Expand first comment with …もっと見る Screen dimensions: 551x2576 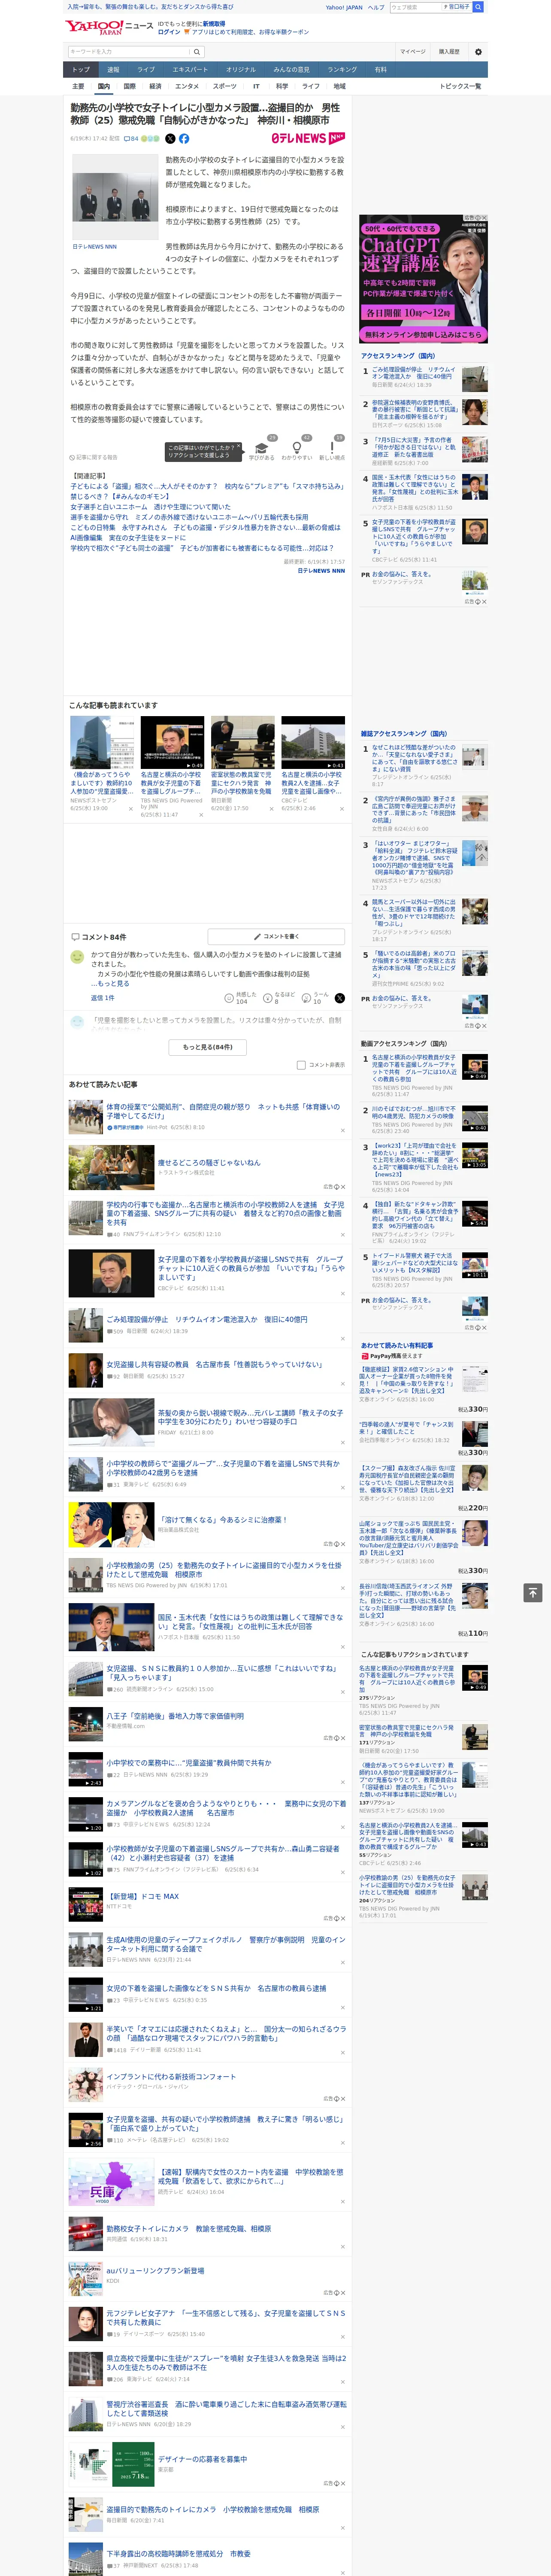coord(110,984)
